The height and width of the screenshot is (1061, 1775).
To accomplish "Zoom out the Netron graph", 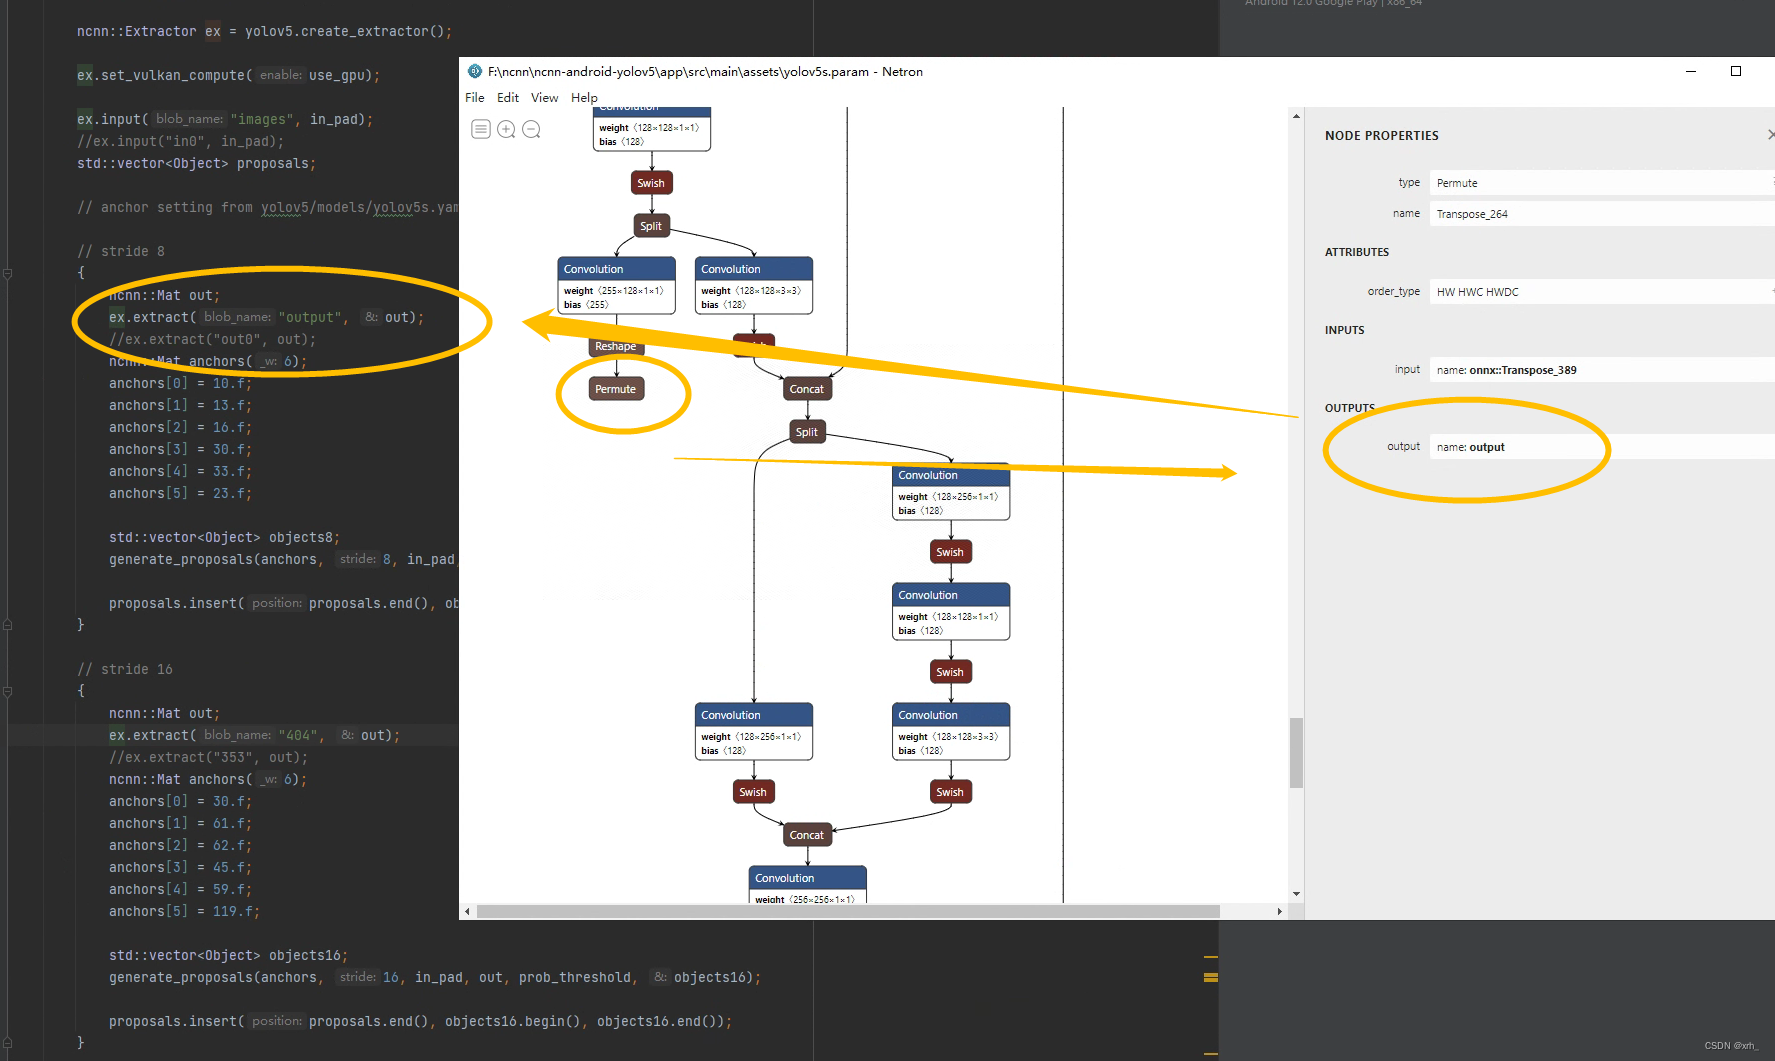I will 531,129.
